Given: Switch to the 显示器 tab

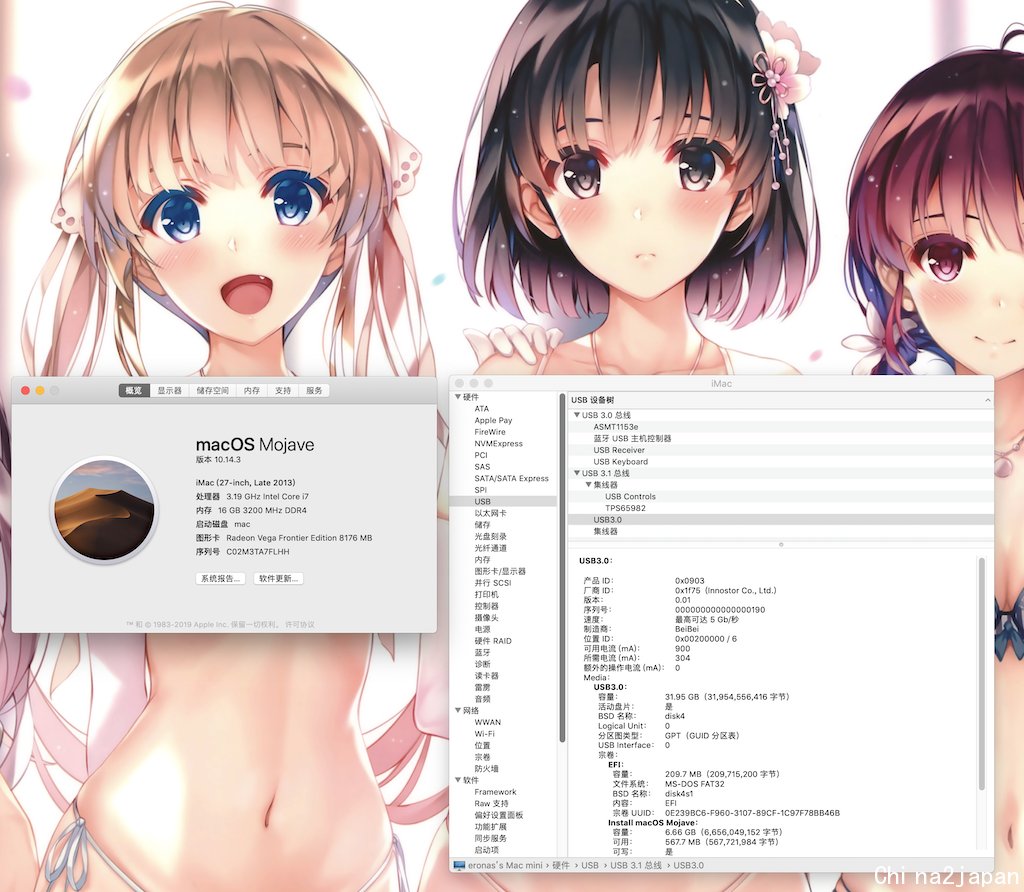Looking at the screenshot, I should click(169, 390).
